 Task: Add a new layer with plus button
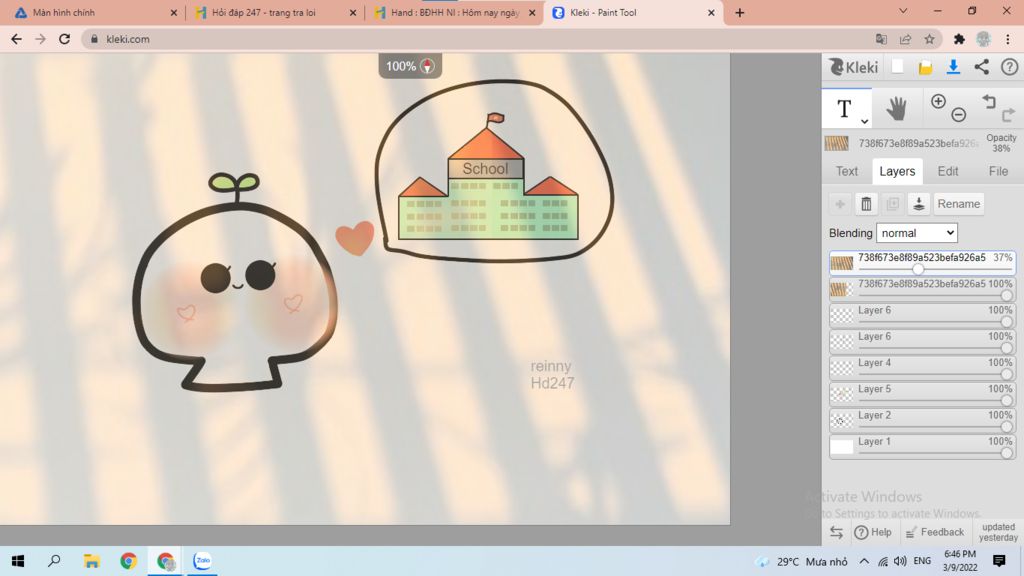tap(840, 204)
